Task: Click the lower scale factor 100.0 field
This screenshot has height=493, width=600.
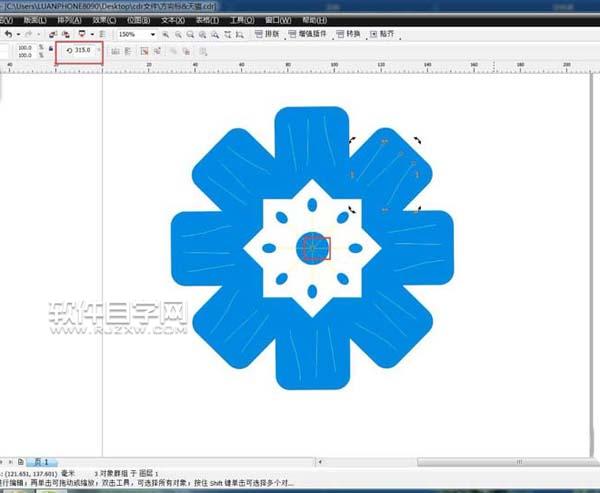Action: tap(25, 56)
